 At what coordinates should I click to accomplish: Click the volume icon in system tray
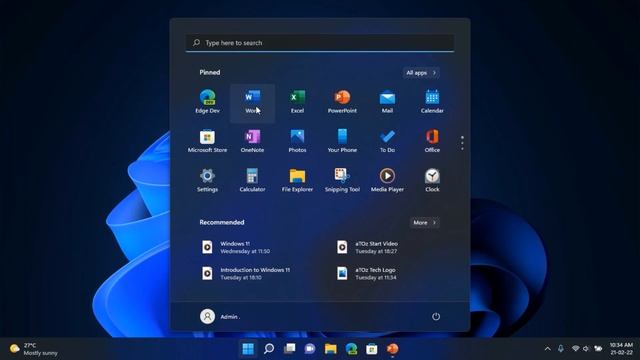[586, 349]
